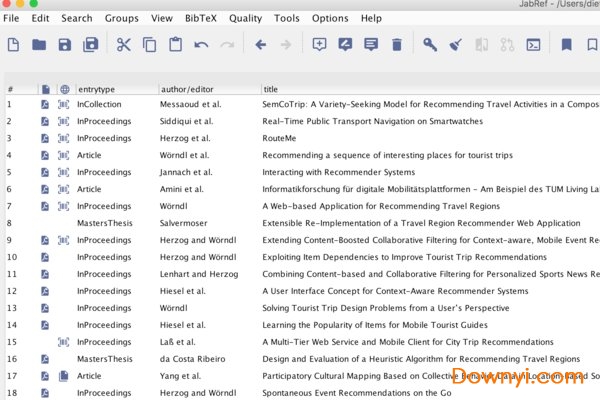The image size is (600, 400).
Task: Open the terminal console icon in toolbar
Action: coord(534,45)
